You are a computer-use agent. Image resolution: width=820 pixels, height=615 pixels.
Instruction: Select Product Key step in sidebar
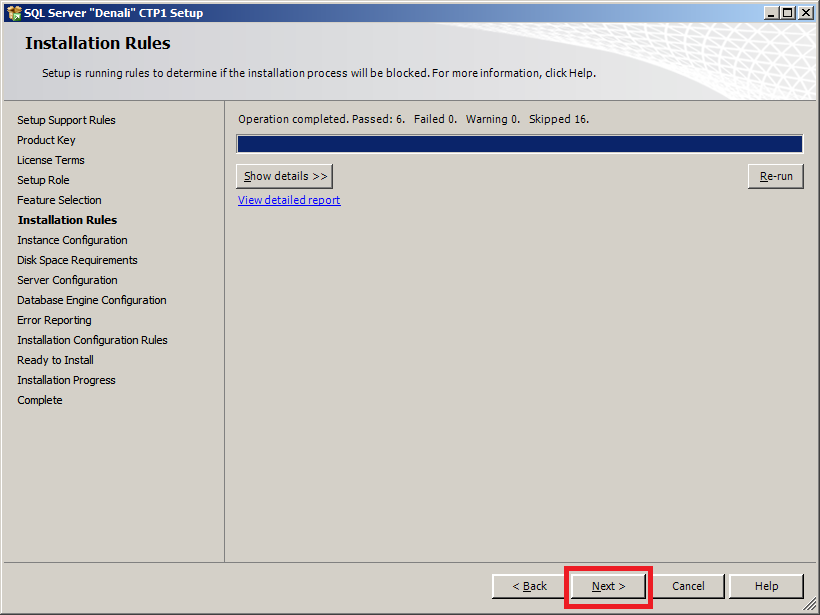(x=46, y=140)
